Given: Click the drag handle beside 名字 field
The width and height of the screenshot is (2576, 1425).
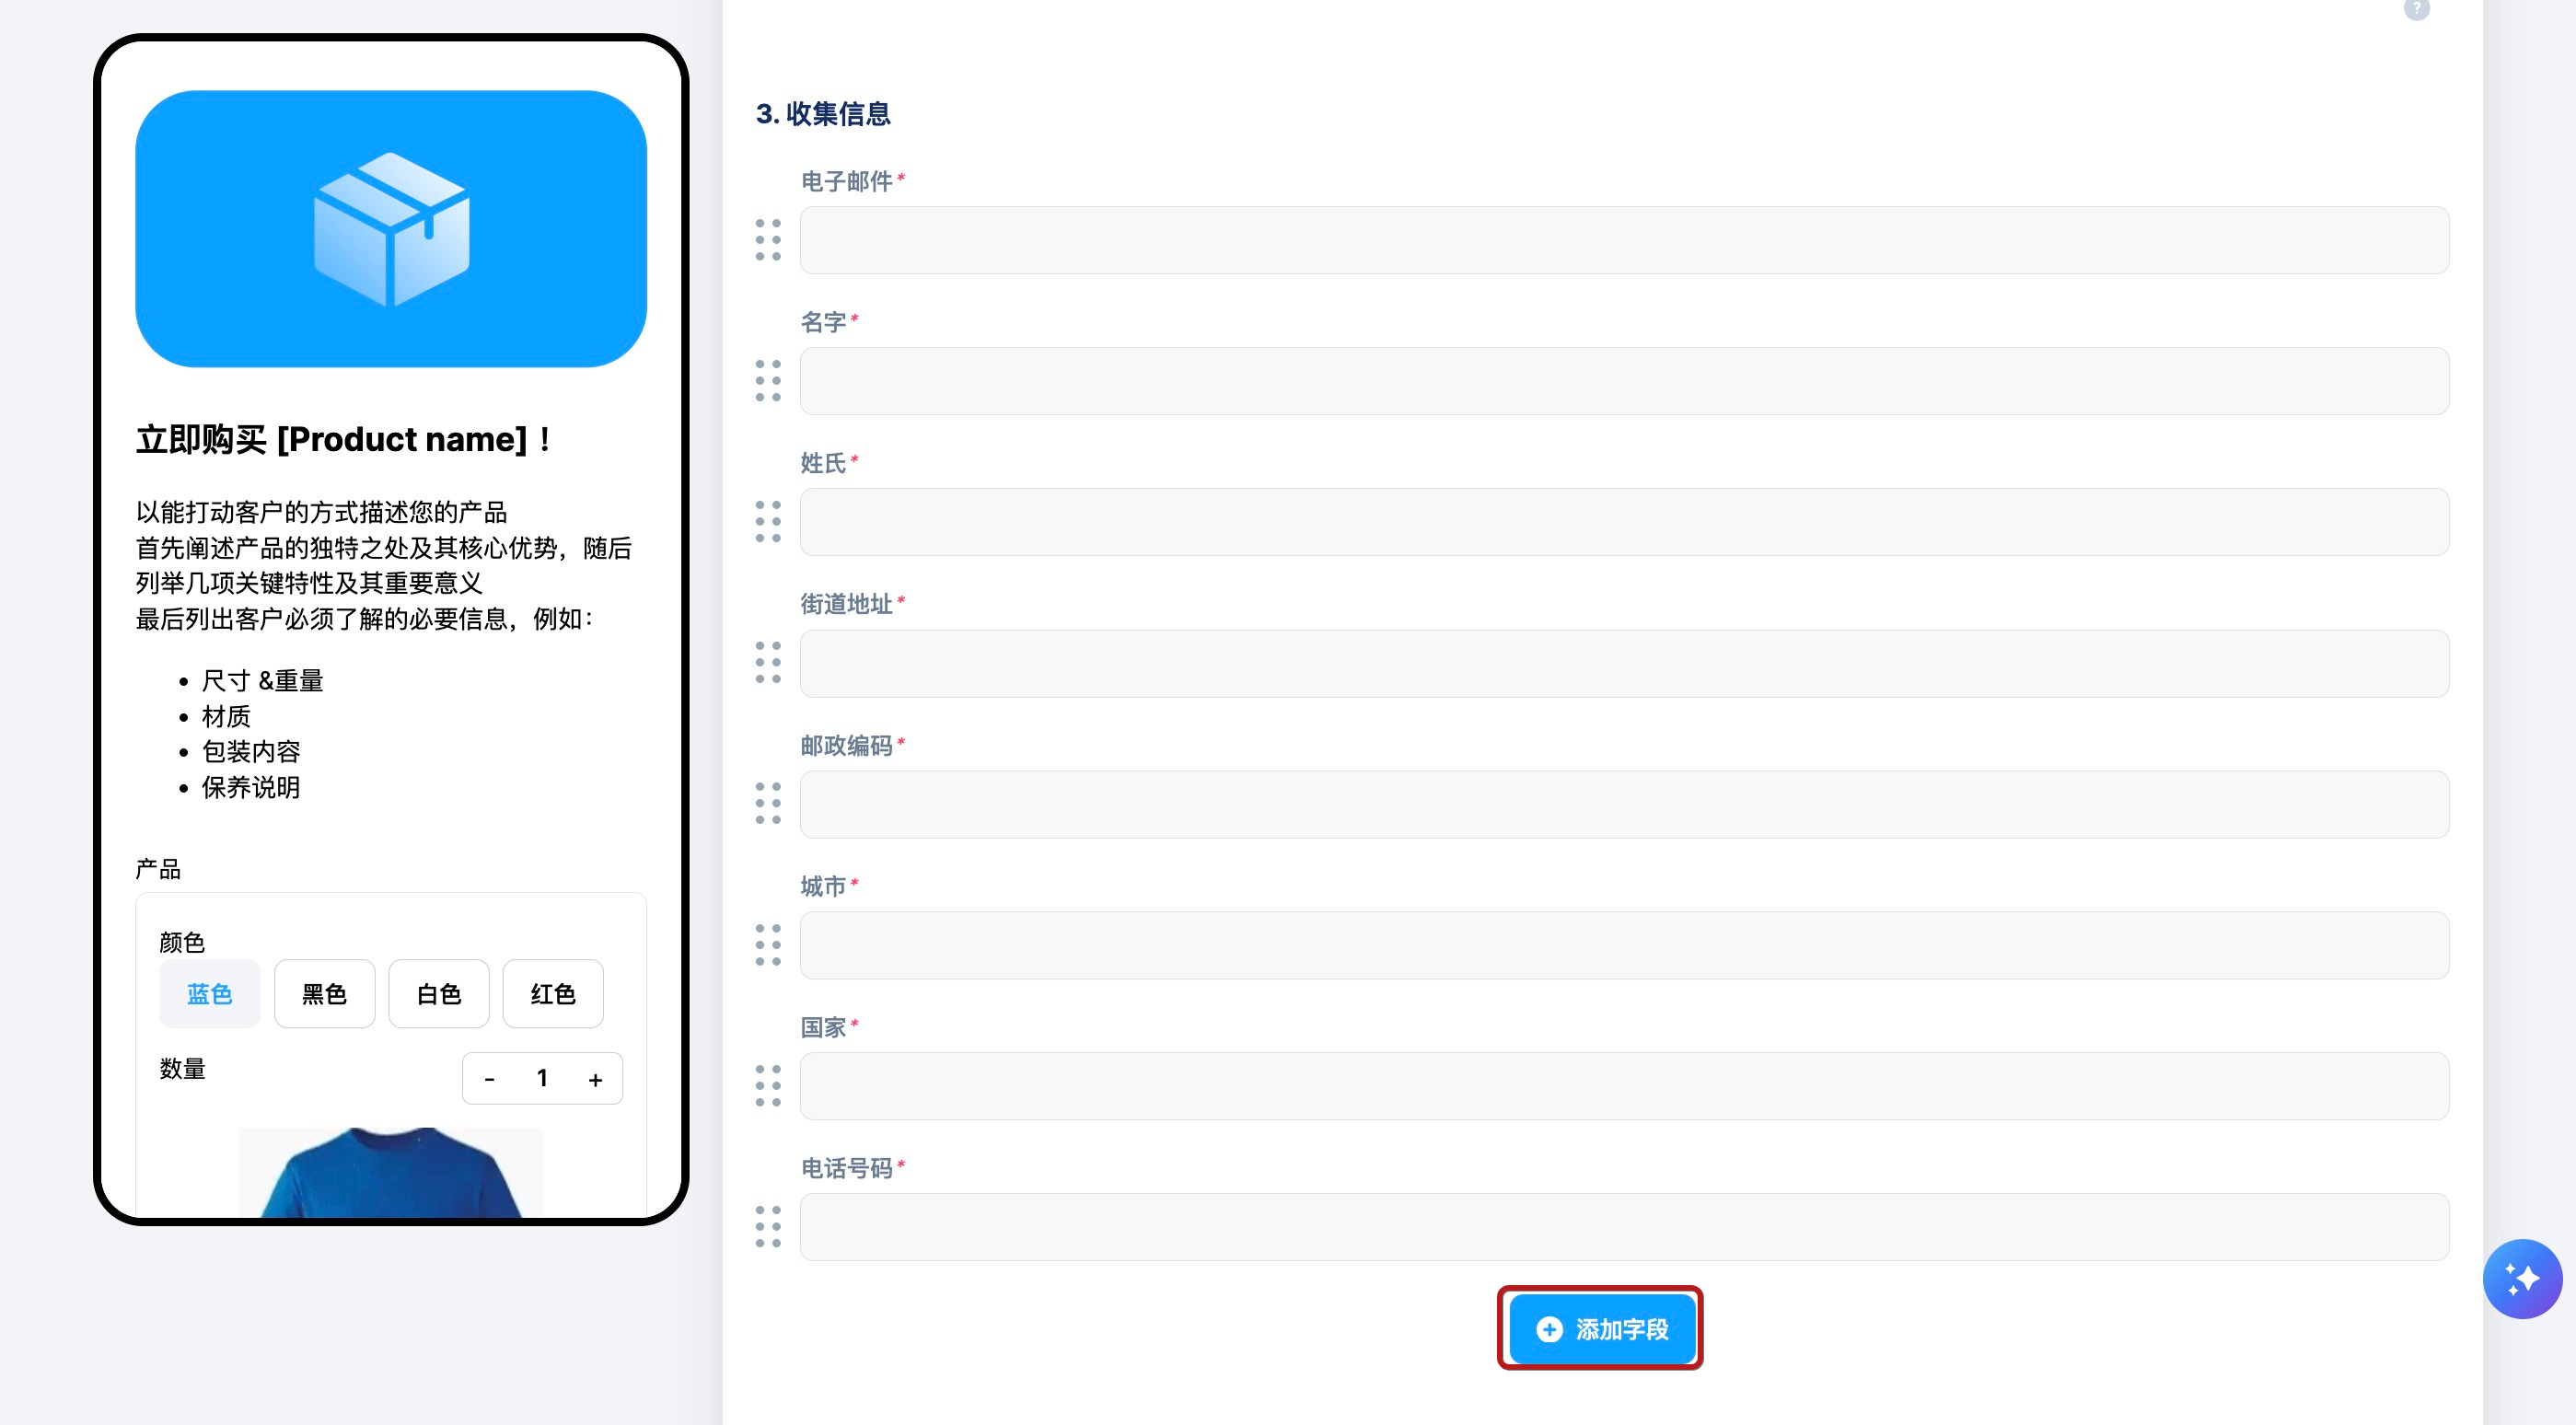Looking at the screenshot, I should [x=768, y=381].
